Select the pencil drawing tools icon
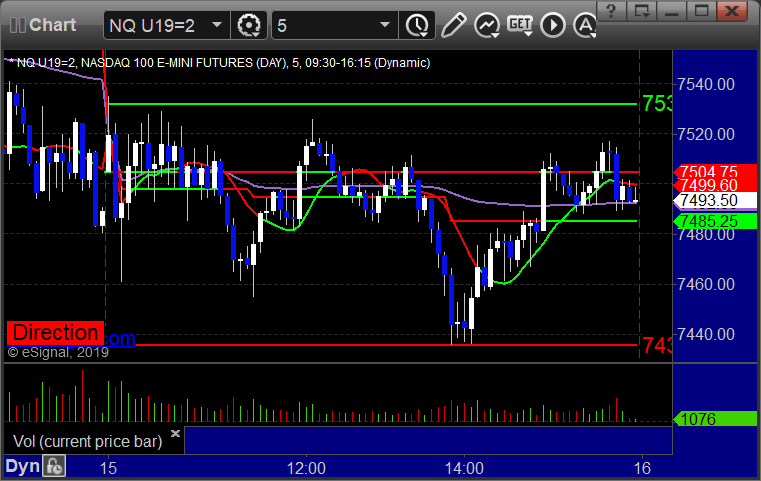Screen dimensions: 761x481 [x=454, y=25]
